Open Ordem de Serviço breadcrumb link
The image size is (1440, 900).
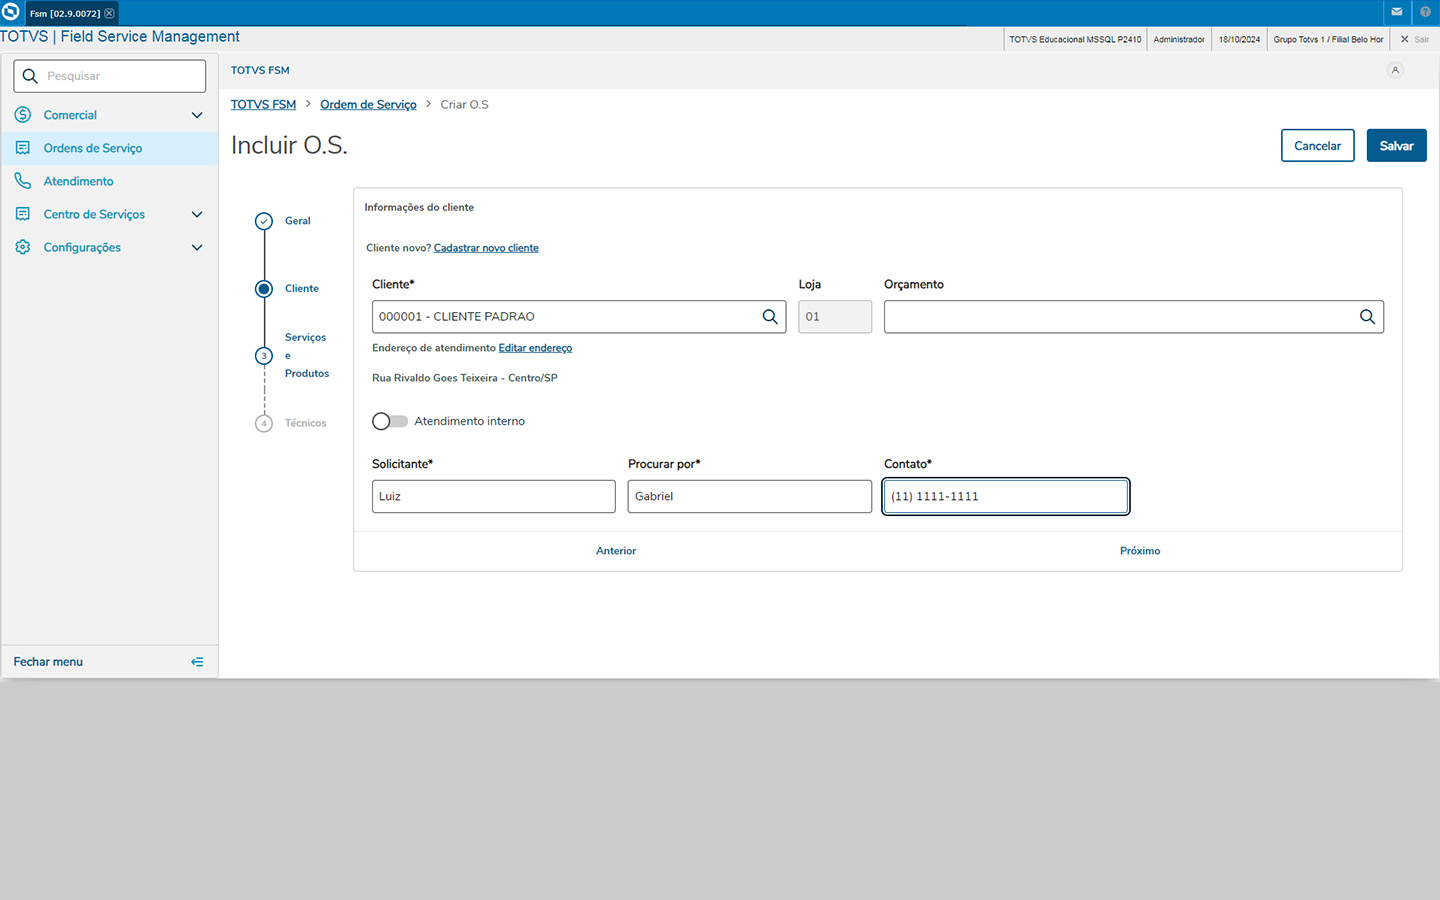click(x=368, y=105)
